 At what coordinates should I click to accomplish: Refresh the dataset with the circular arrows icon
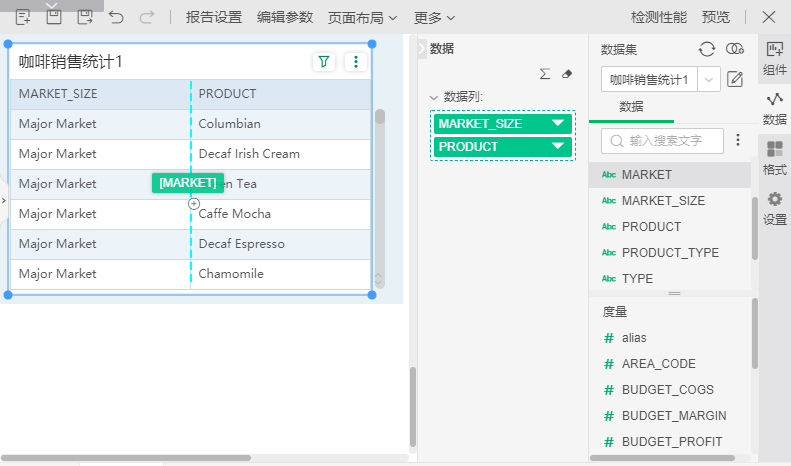pos(707,49)
